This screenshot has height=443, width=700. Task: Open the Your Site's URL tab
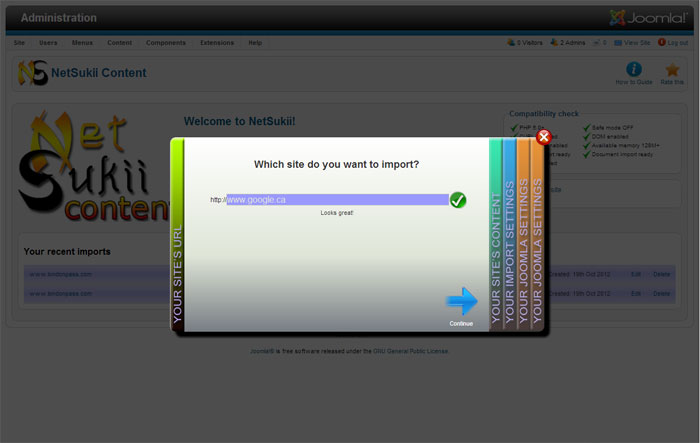(x=177, y=234)
